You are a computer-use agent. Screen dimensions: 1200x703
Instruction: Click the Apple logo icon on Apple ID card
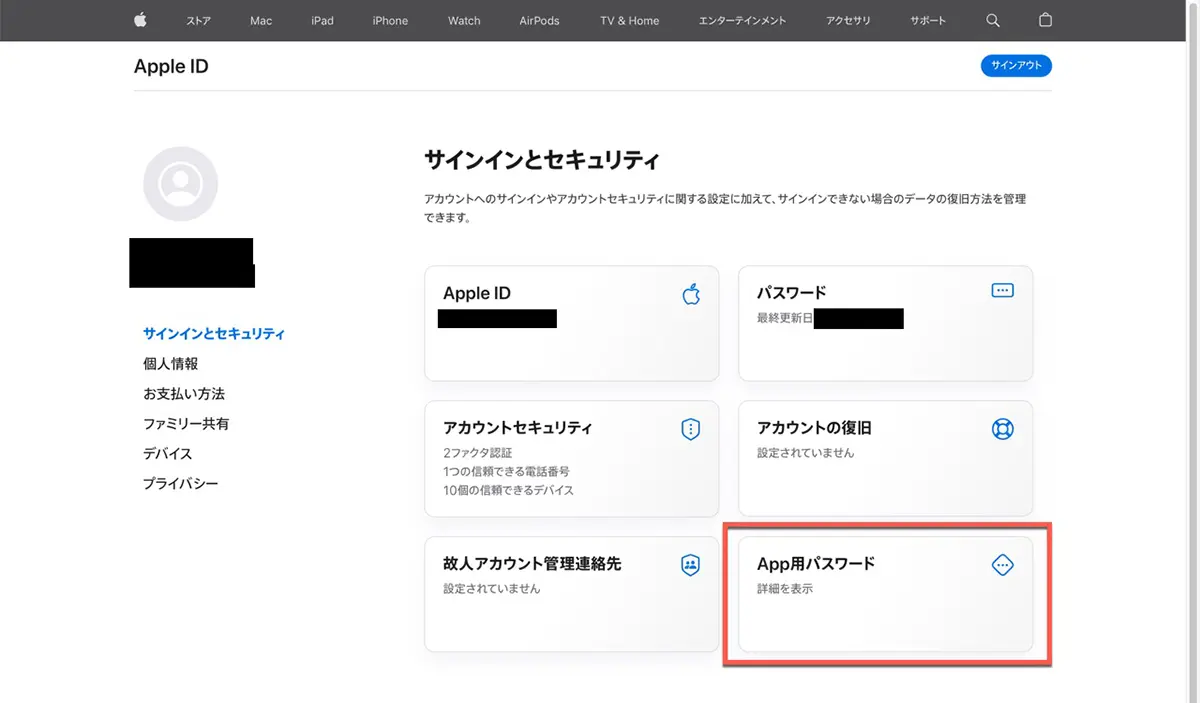pyautogui.click(x=691, y=294)
